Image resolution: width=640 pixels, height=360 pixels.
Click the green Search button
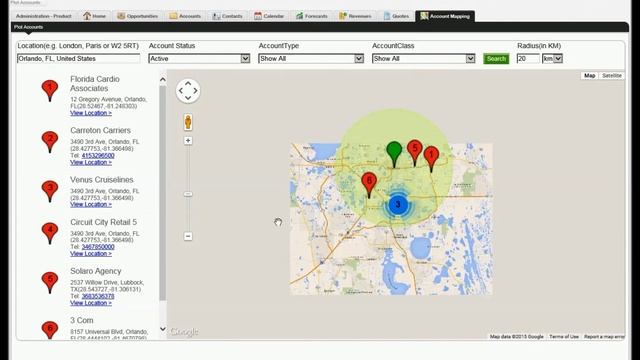coord(496,59)
